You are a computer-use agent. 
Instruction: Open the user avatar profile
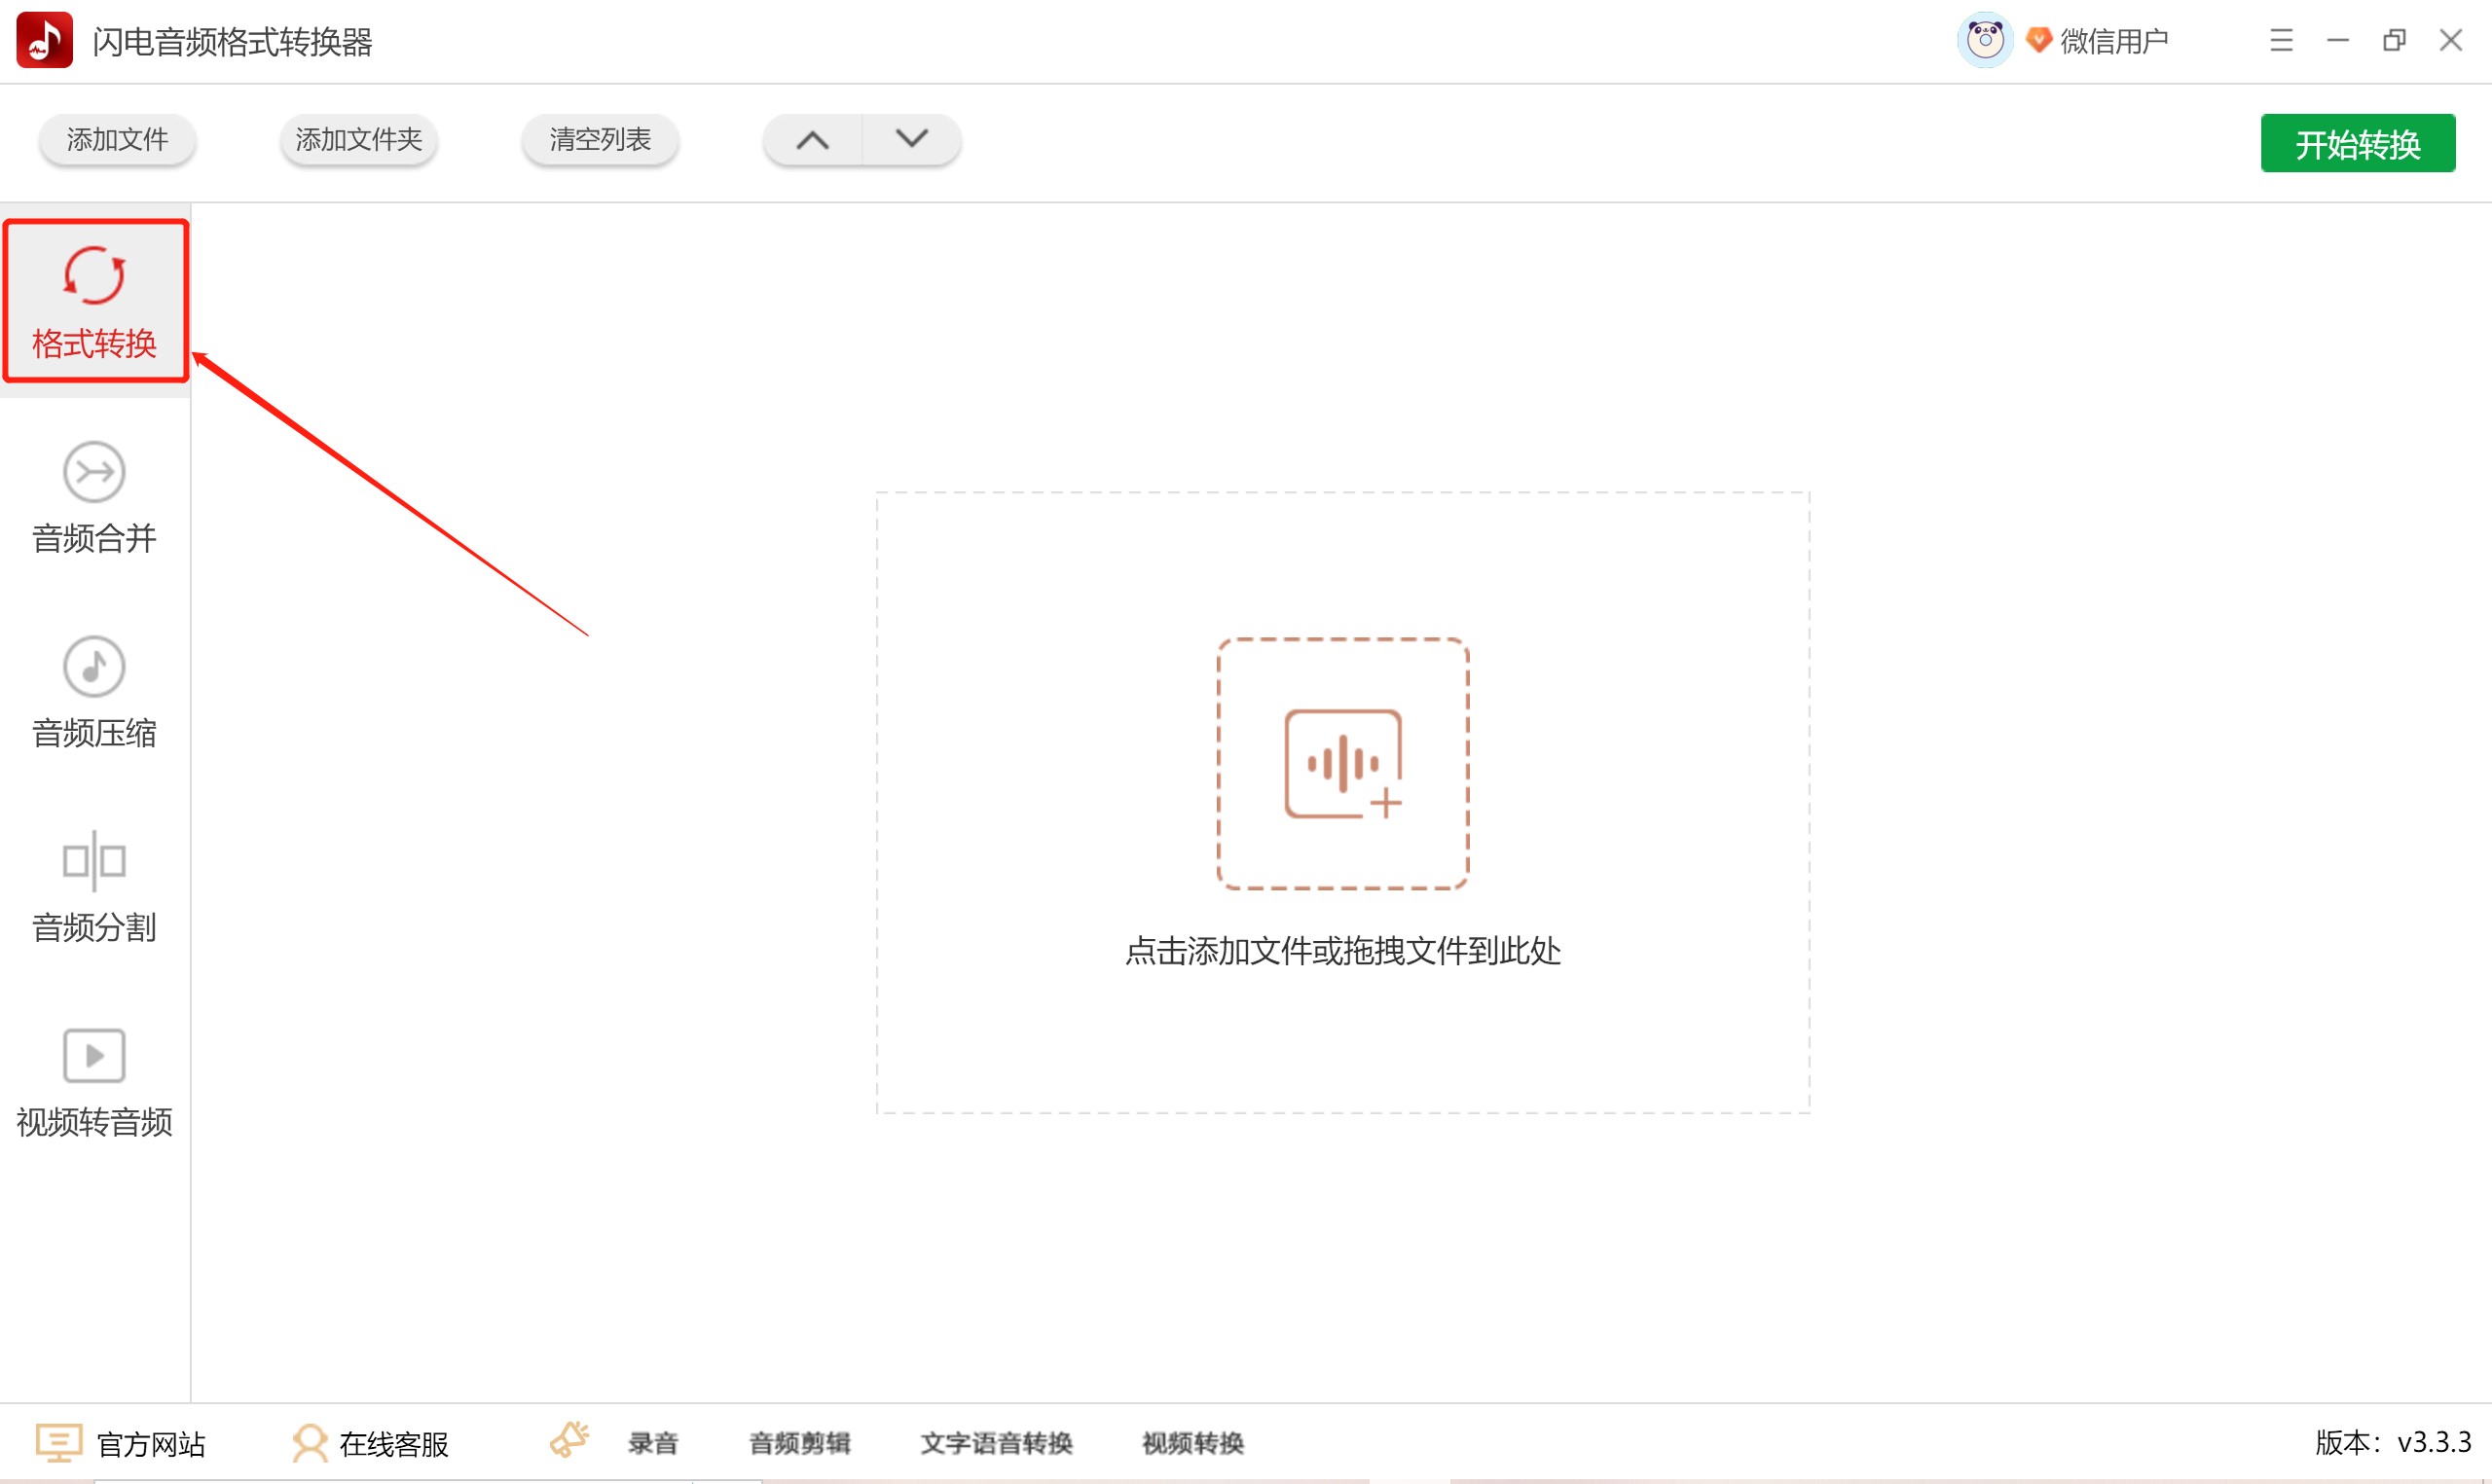tap(1984, 40)
